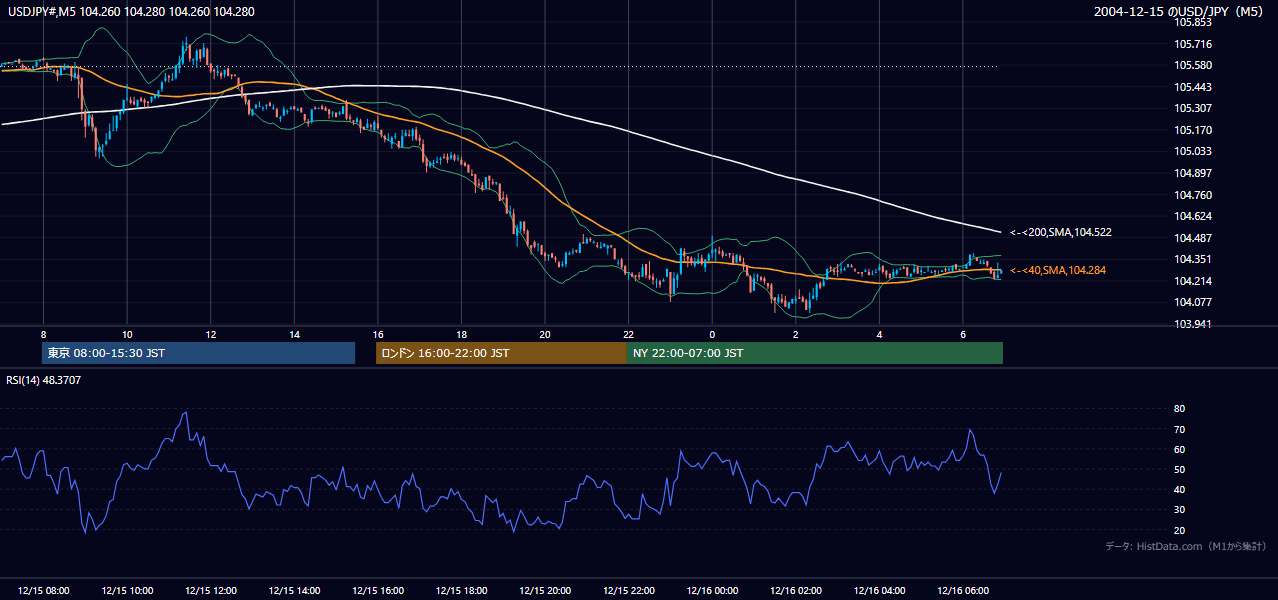This screenshot has width=1278, height=600.
Task: Click price axis value 104.077
Action: pos(1194,302)
